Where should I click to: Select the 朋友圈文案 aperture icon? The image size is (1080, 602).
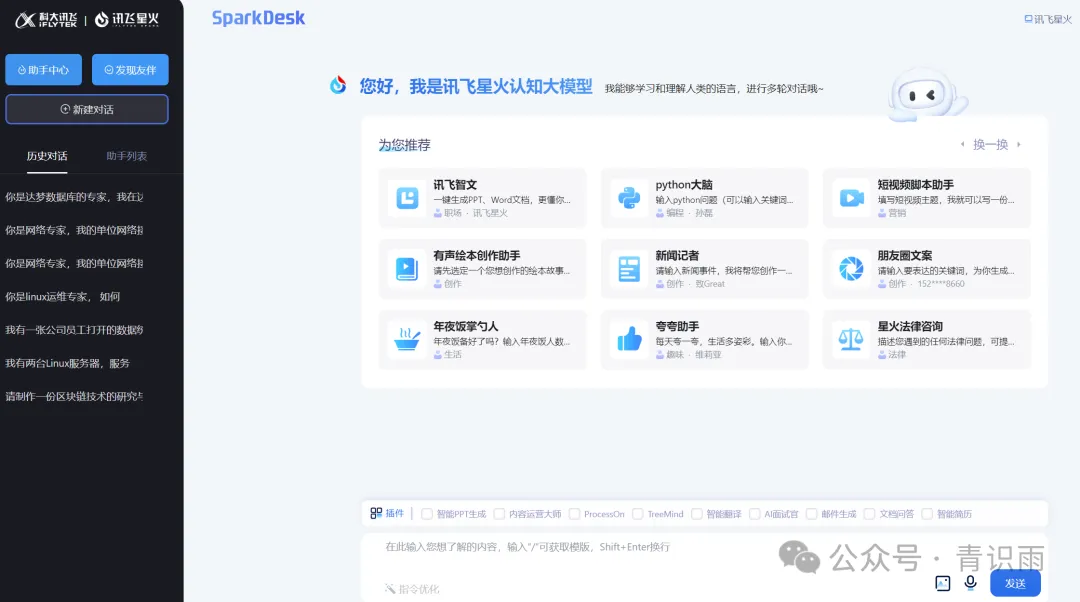click(851, 268)
